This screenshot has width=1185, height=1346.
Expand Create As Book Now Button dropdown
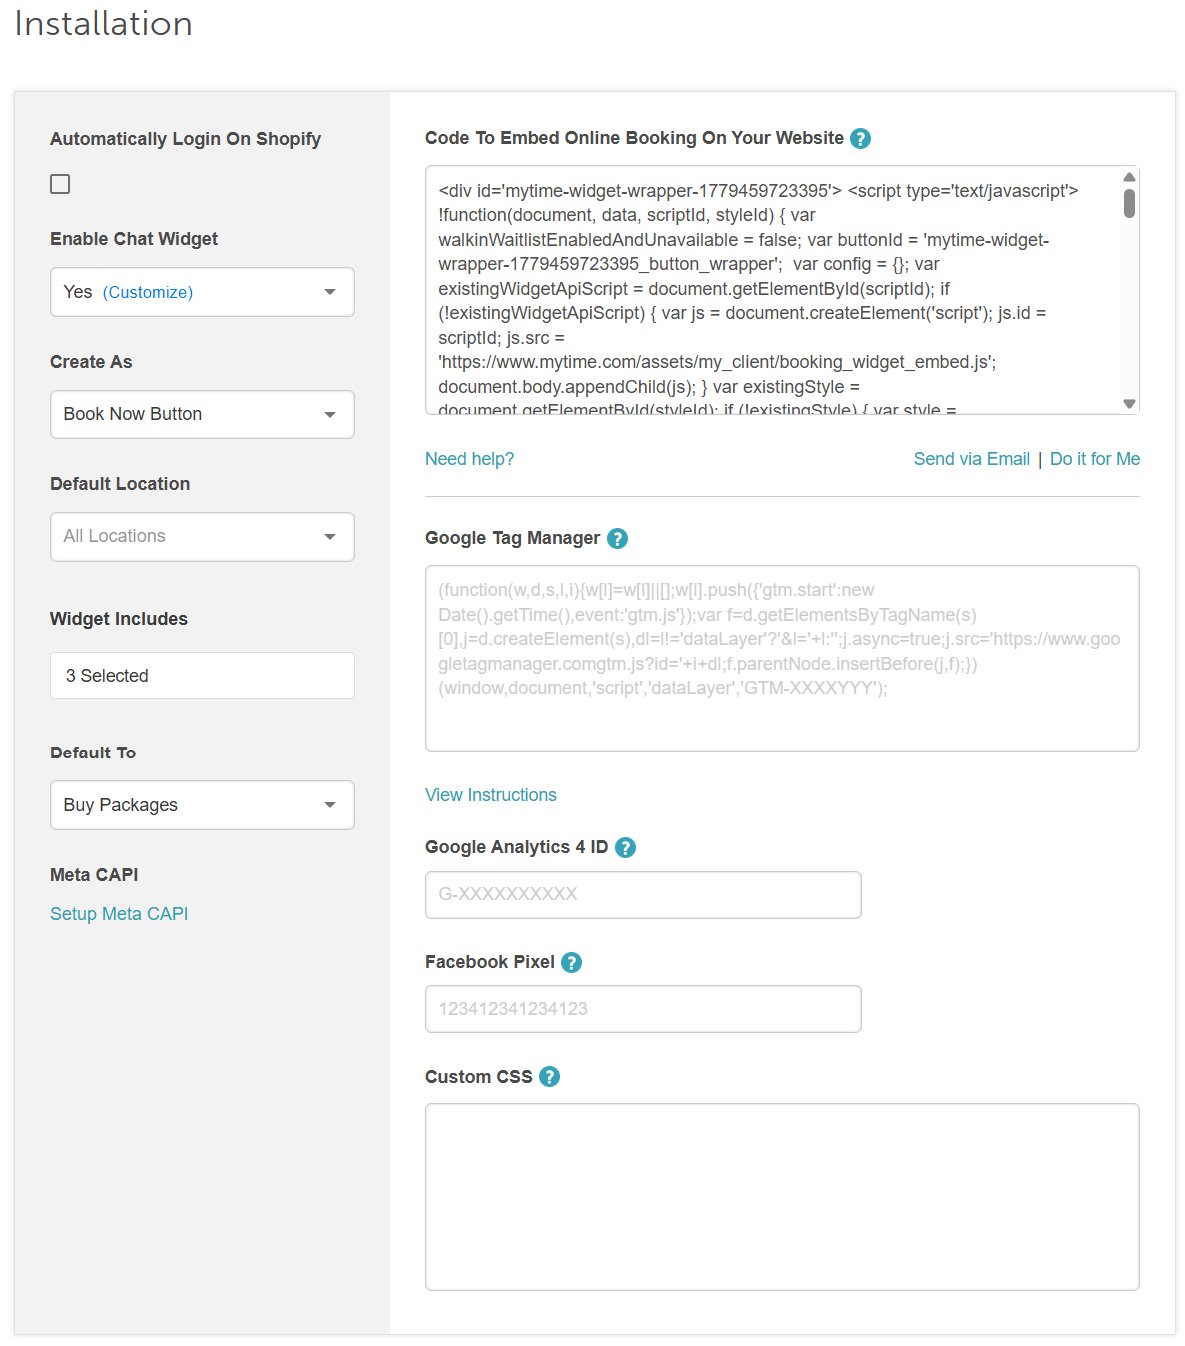(202, 414)
